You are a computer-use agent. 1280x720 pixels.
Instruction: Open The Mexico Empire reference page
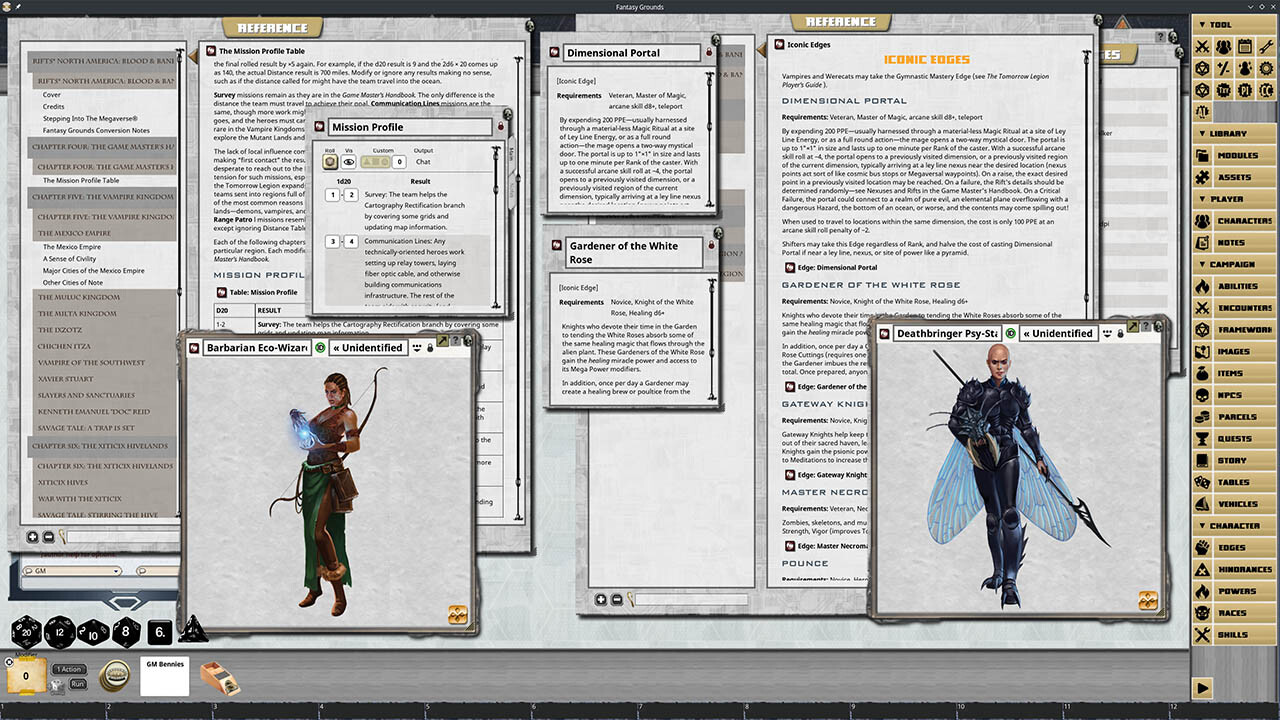pos(71,247)
